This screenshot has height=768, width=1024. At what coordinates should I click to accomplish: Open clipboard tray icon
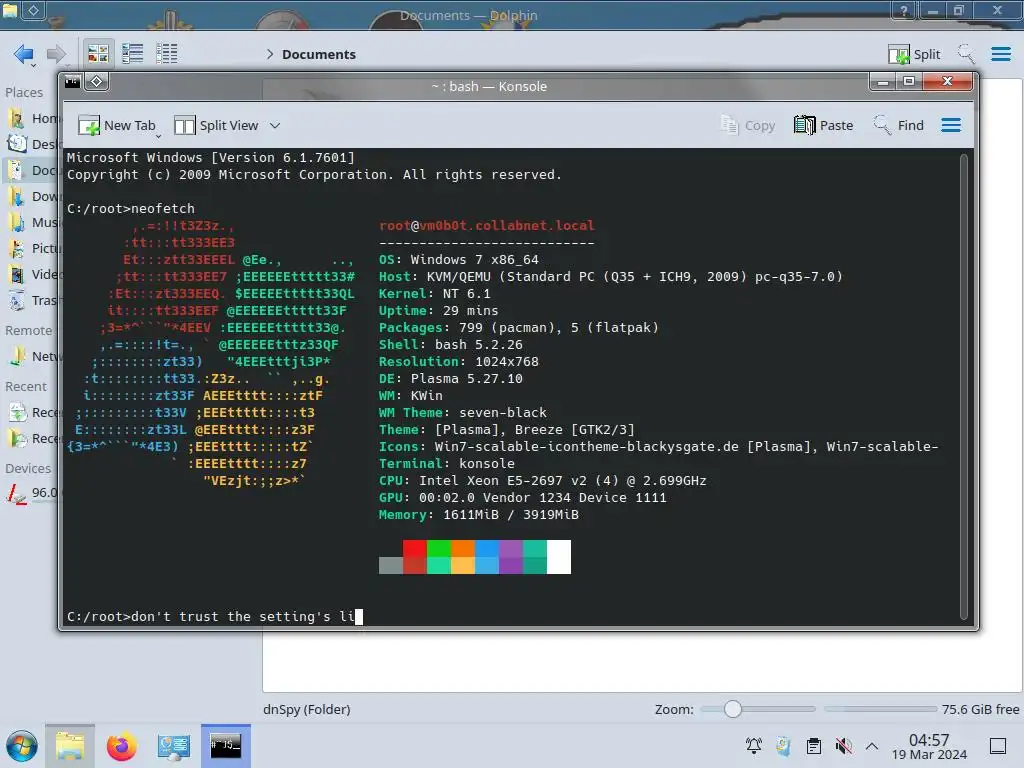coord(814,746)
